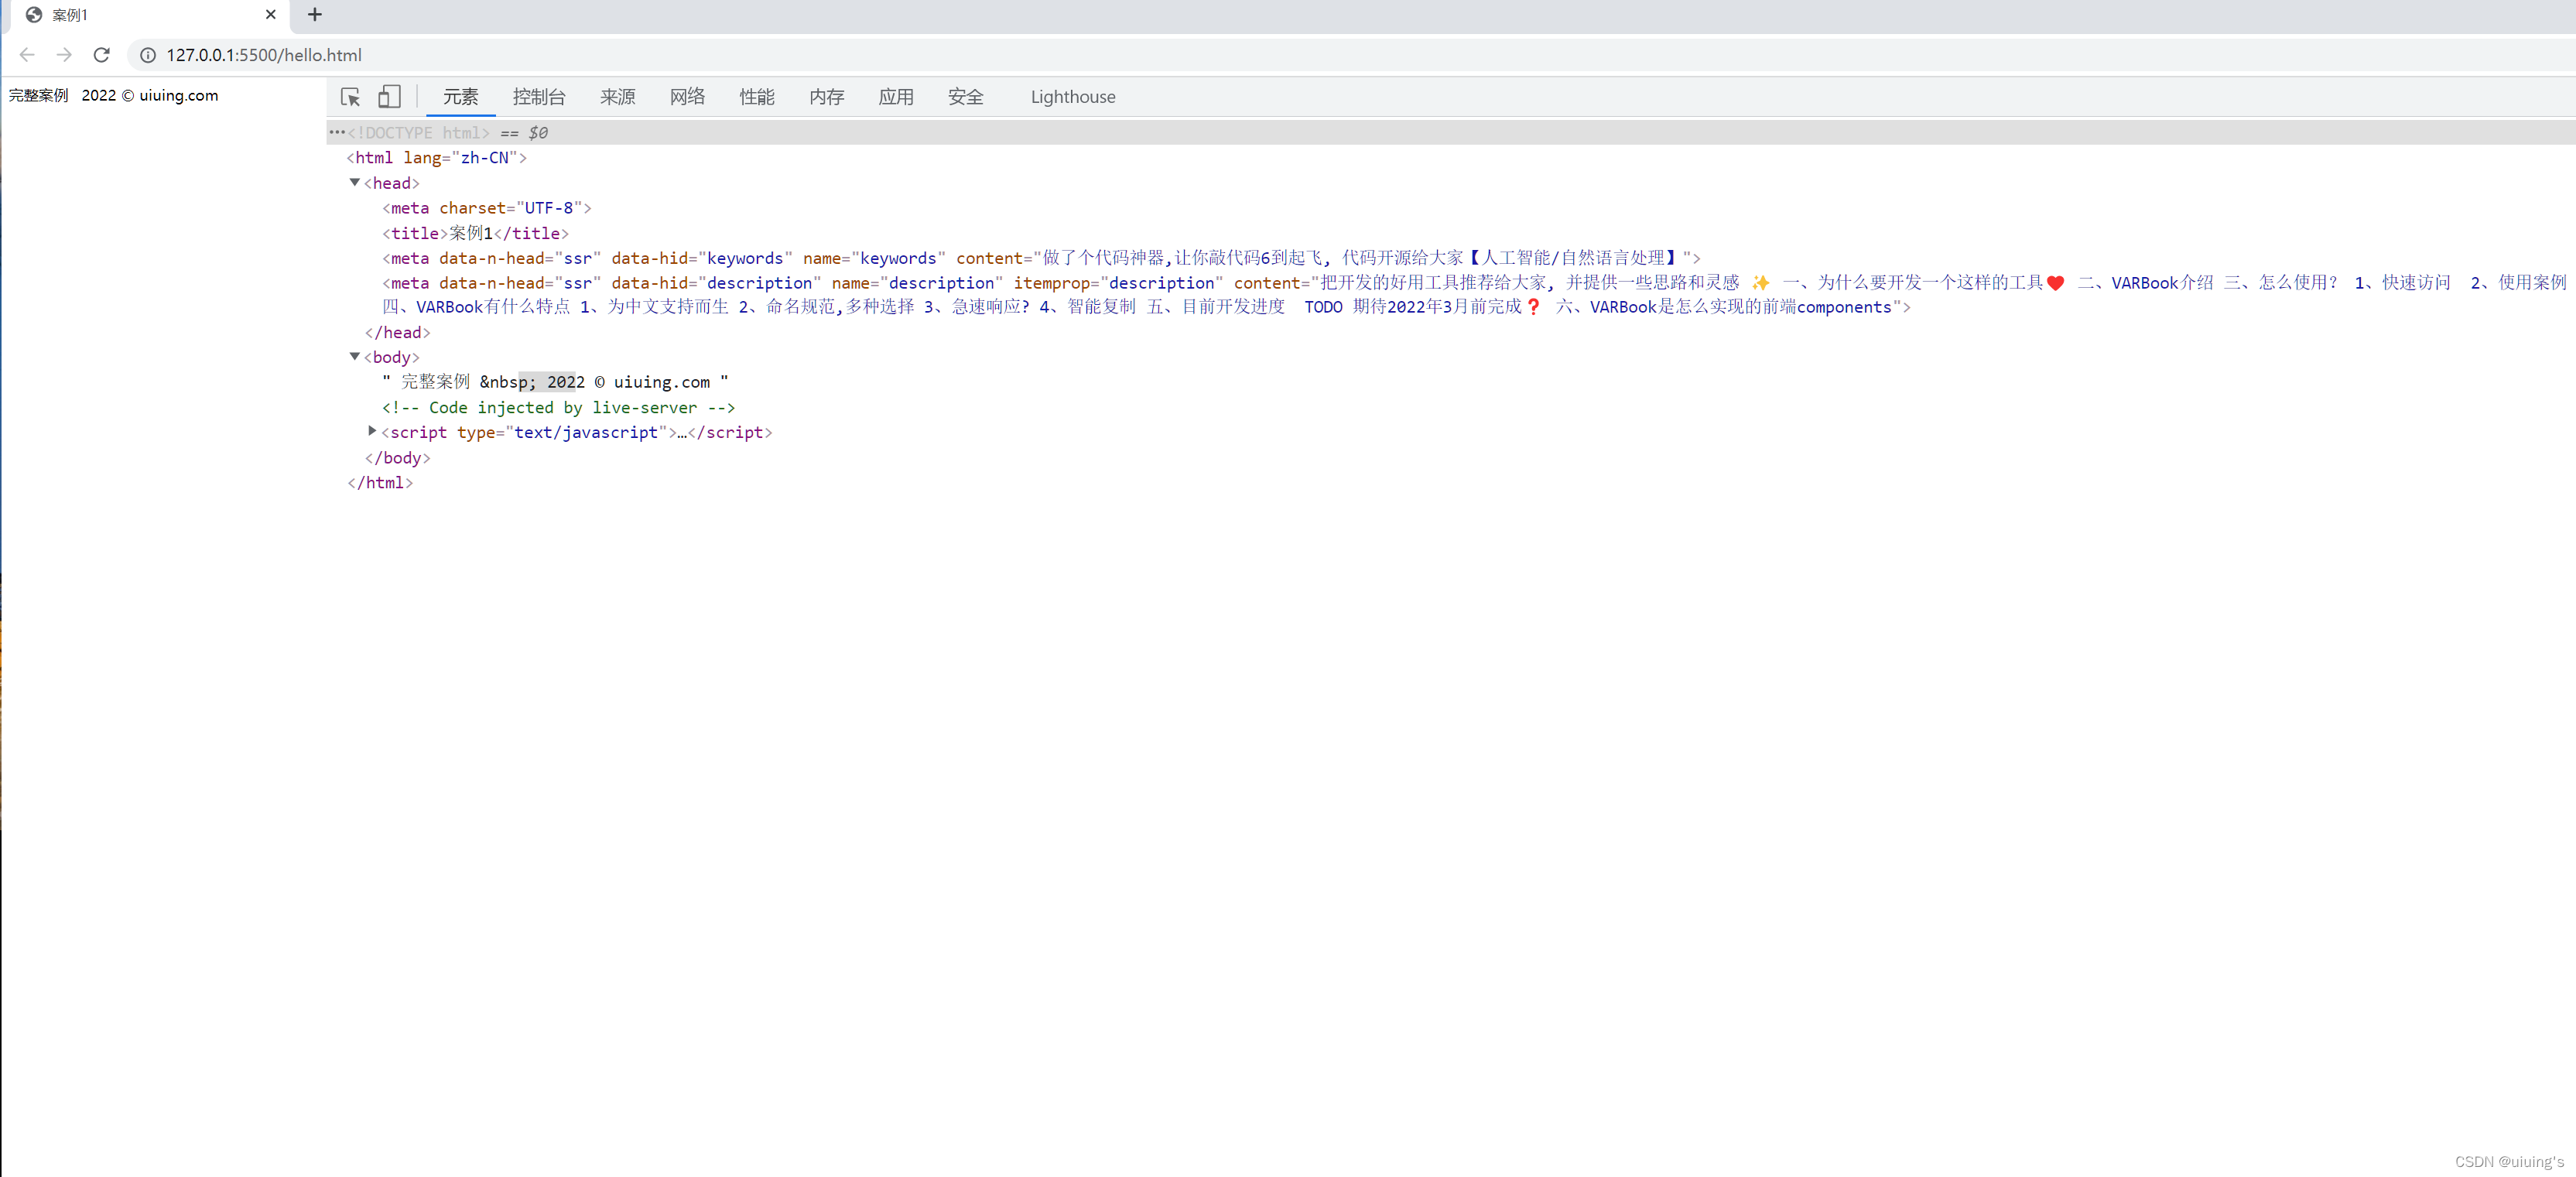
Task: Close the 案例1 browser tab
Action: [x=271, y=15]
